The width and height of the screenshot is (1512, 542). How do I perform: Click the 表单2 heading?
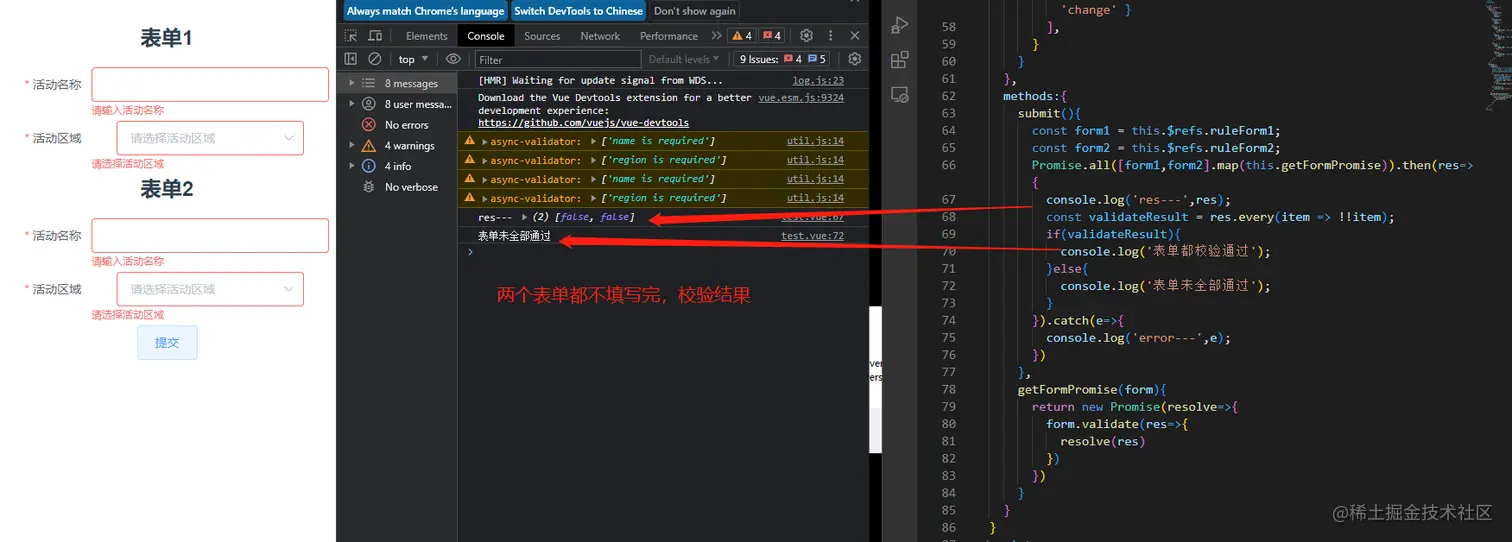166,189
